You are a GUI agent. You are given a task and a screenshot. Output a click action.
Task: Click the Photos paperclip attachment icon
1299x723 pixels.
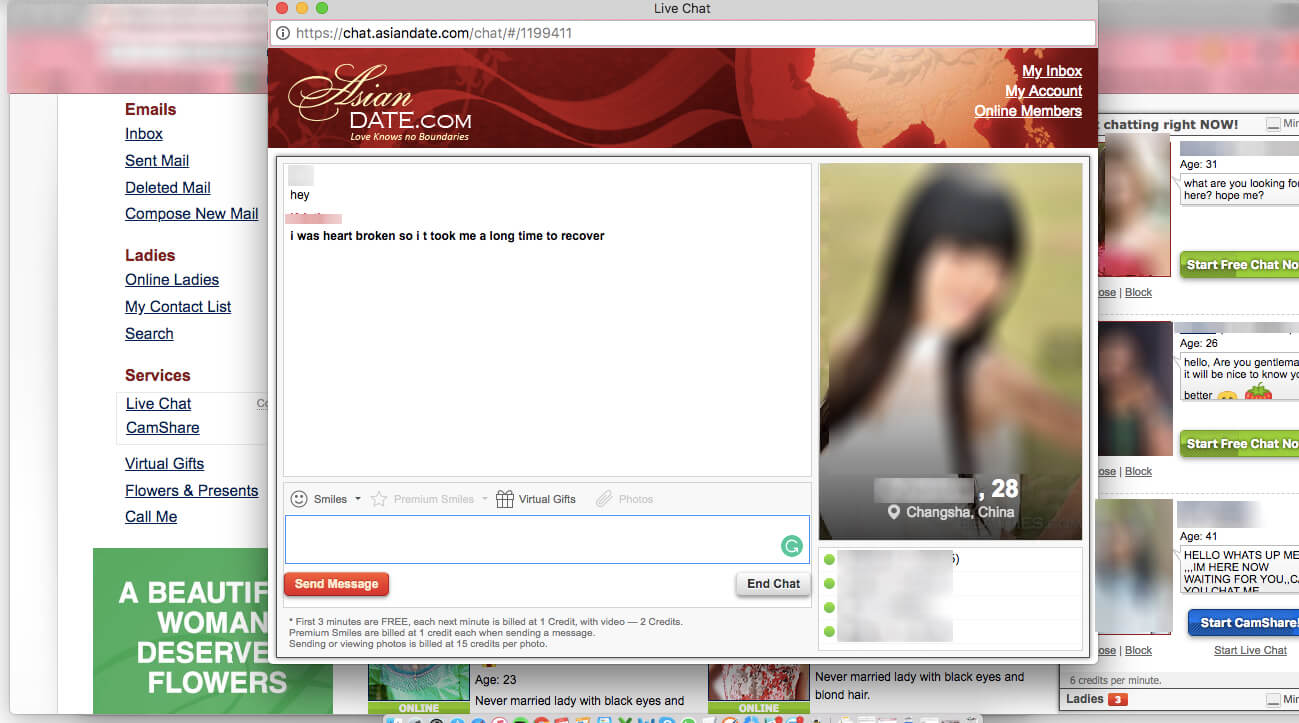coord(603,499)
